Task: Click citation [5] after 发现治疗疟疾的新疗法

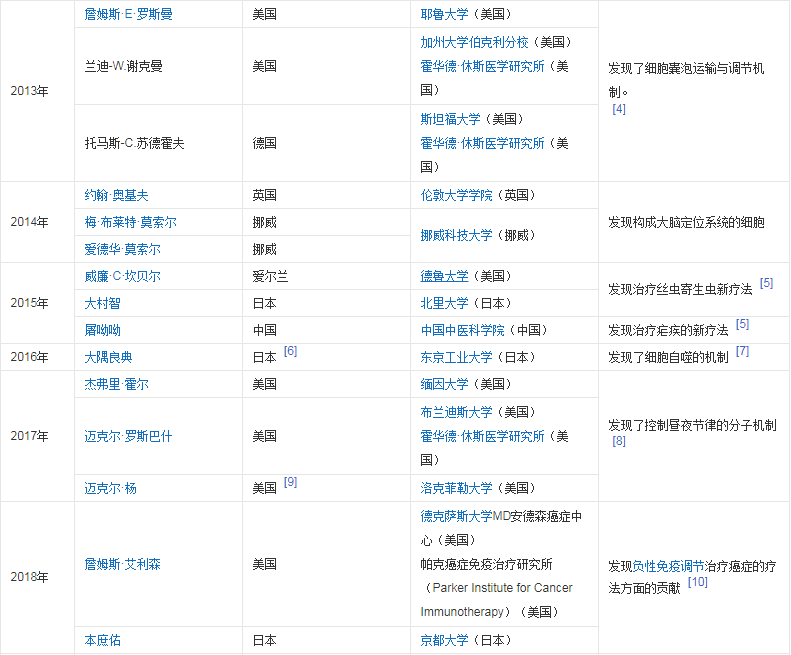Action: pos(742,324)
